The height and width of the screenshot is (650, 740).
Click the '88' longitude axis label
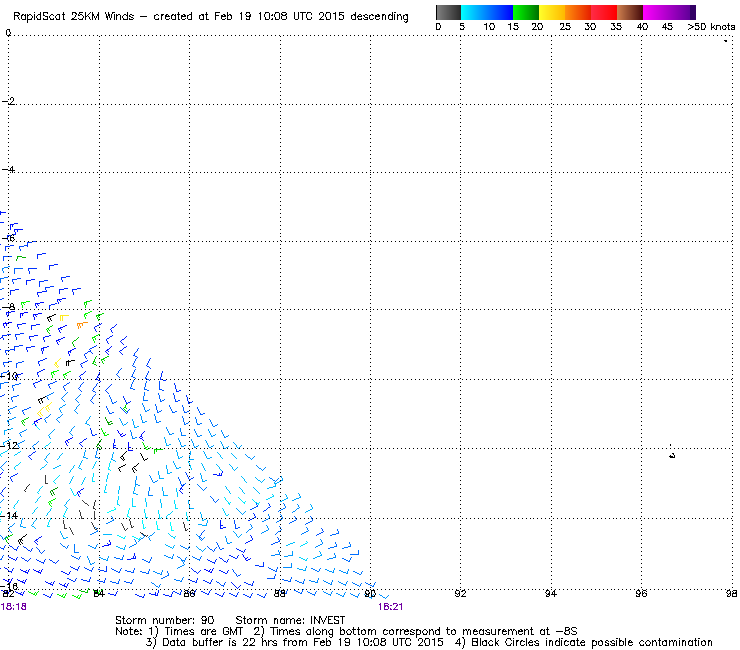(x=280, y=594)
